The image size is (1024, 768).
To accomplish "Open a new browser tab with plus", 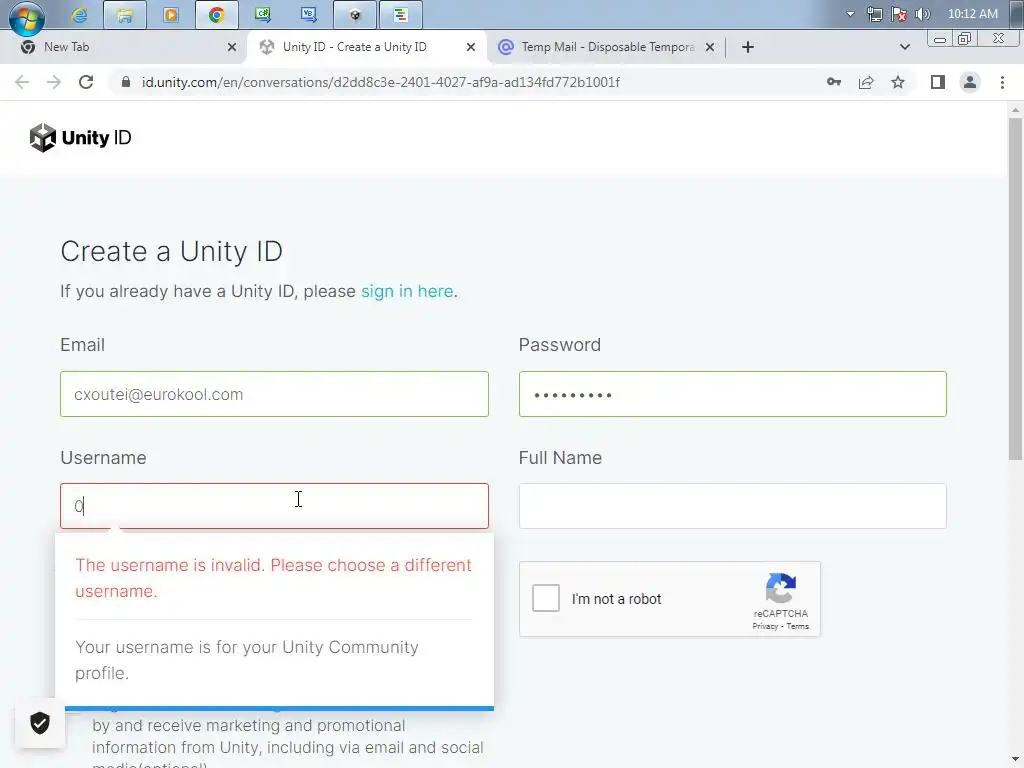I will coord(748,47).
